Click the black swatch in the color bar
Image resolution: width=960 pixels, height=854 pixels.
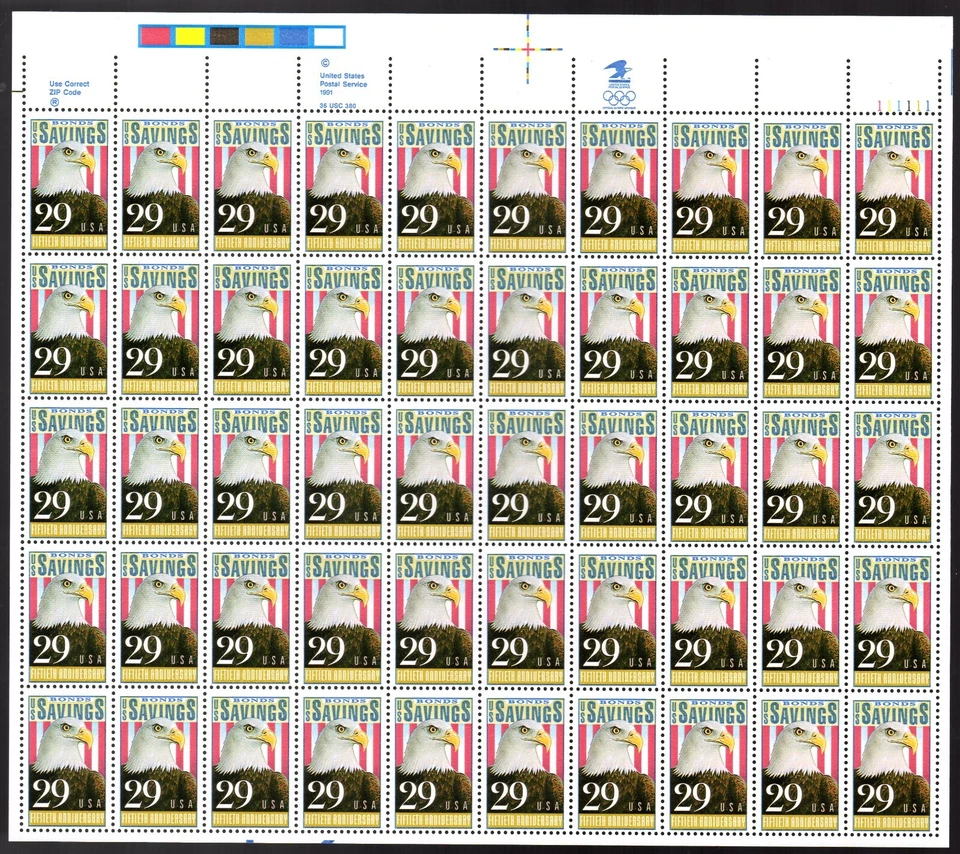click(223, 34)
